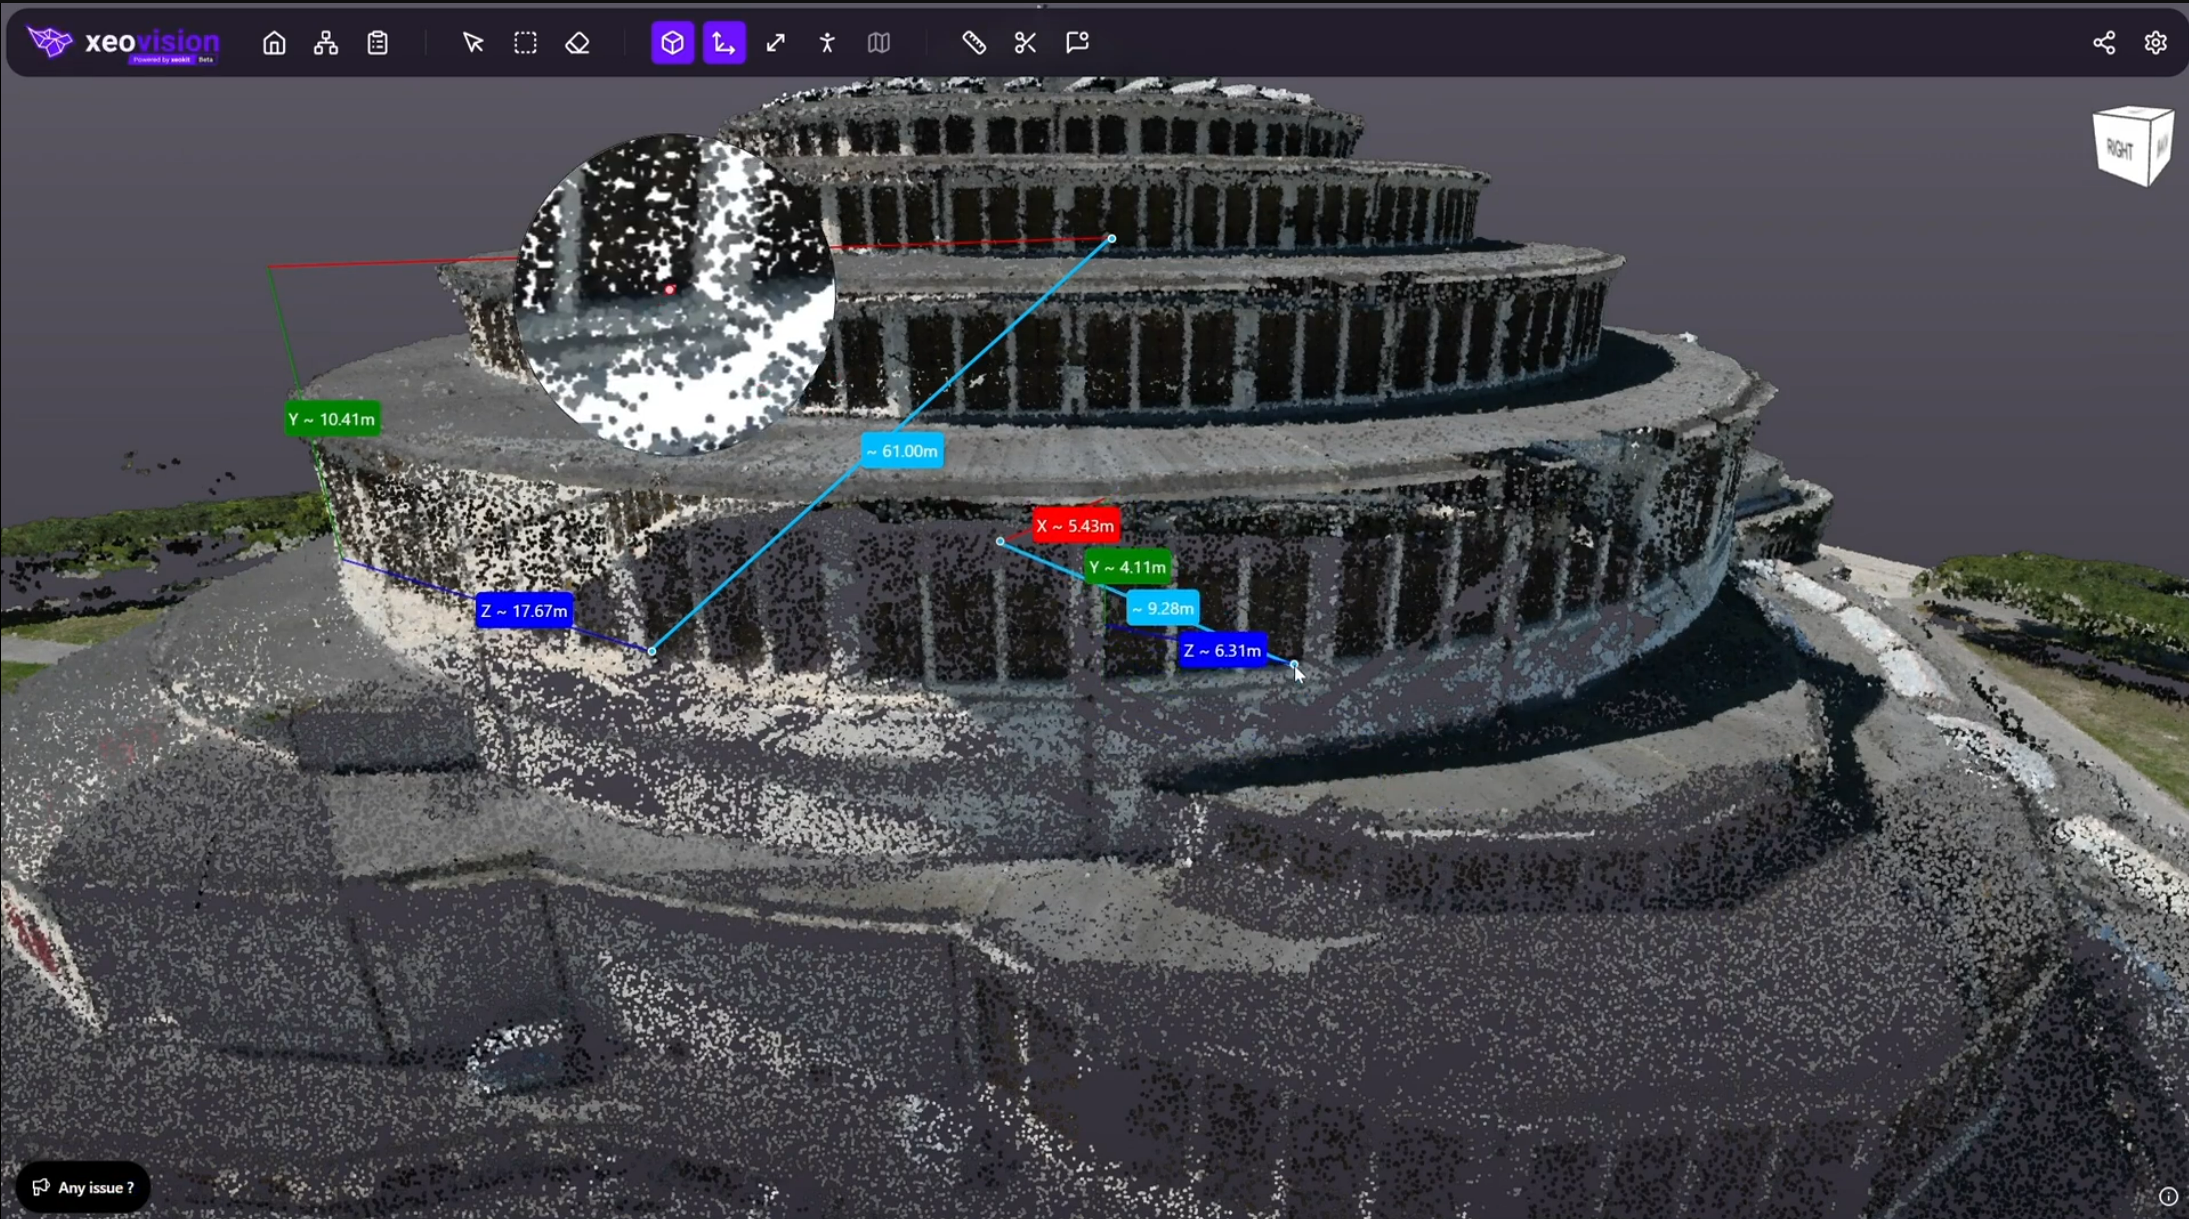Enable first-person walk mode icon

click(x=827, y=43)
